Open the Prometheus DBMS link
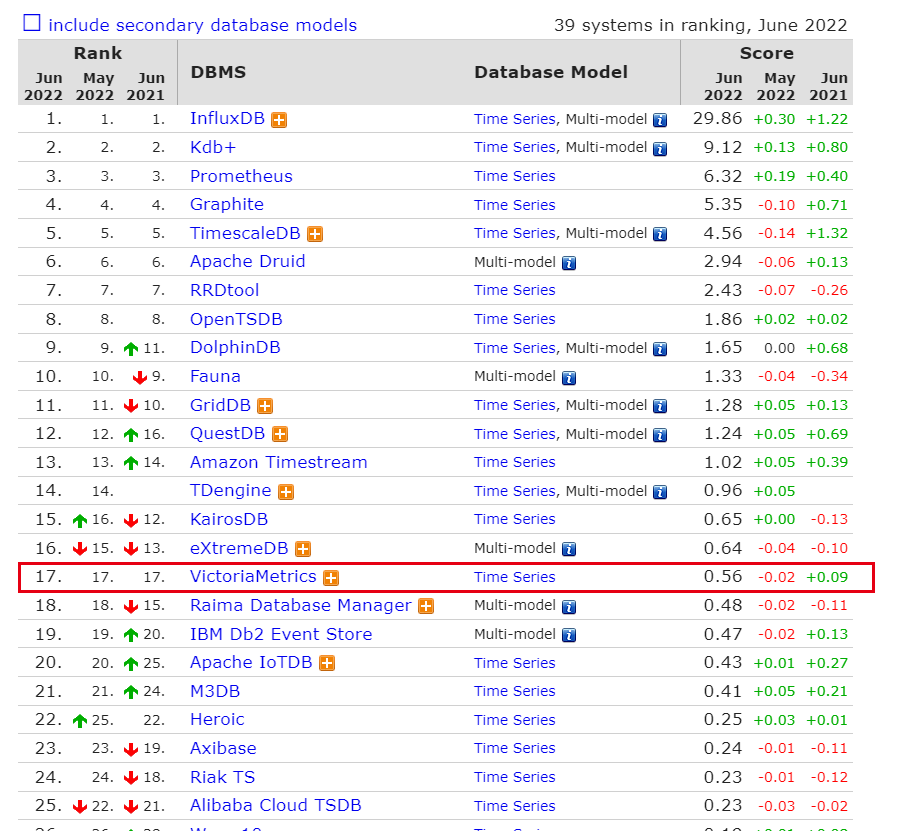Image resolution: width=924 pixels, height=831 pixels. [x=241, y=176]
